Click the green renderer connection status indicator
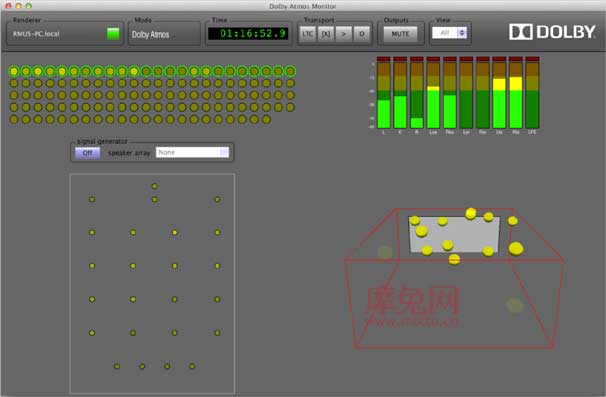The height and width of the screenshot is (397, 606). 113,34
